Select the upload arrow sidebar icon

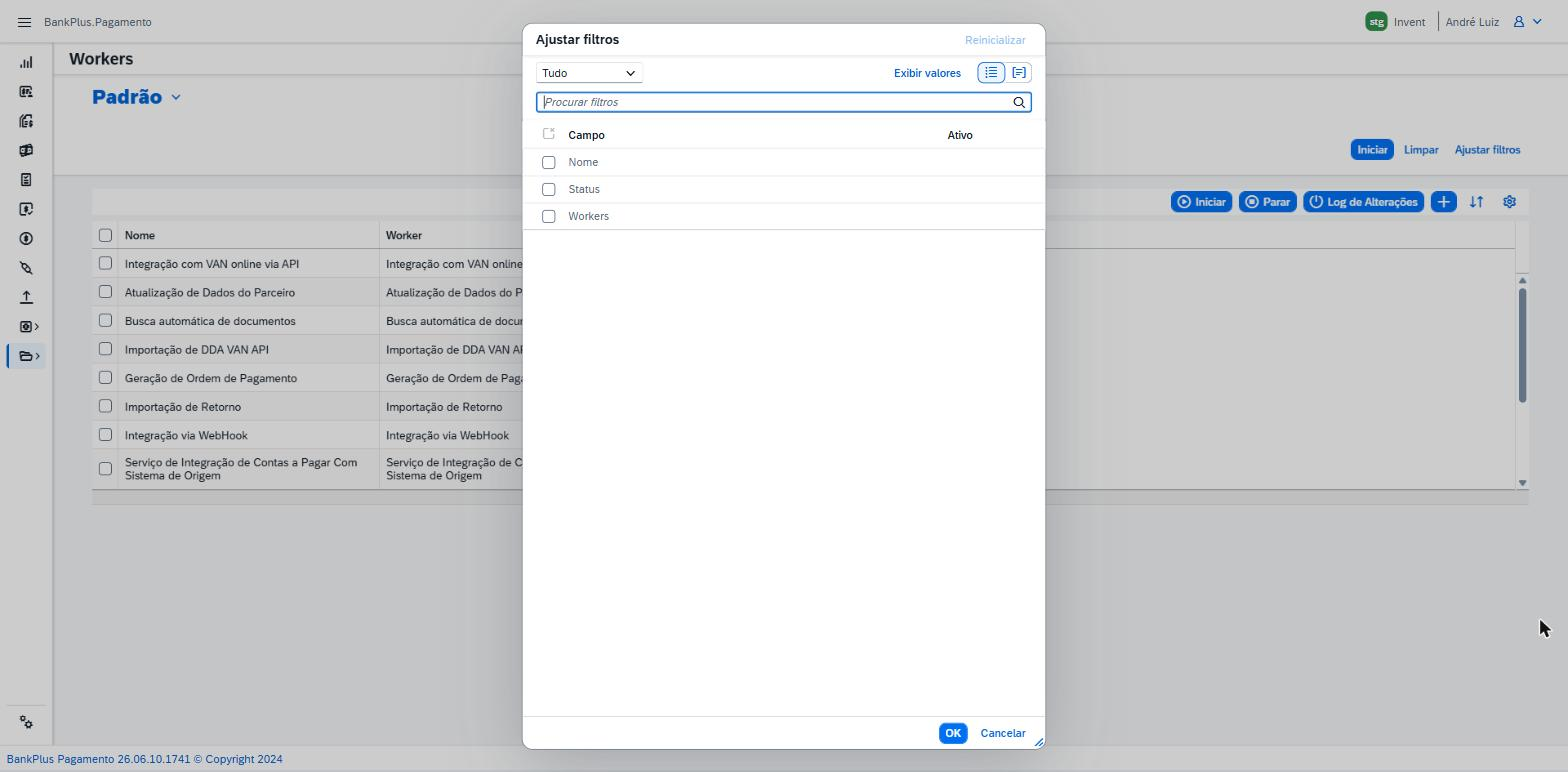(26, 297)
